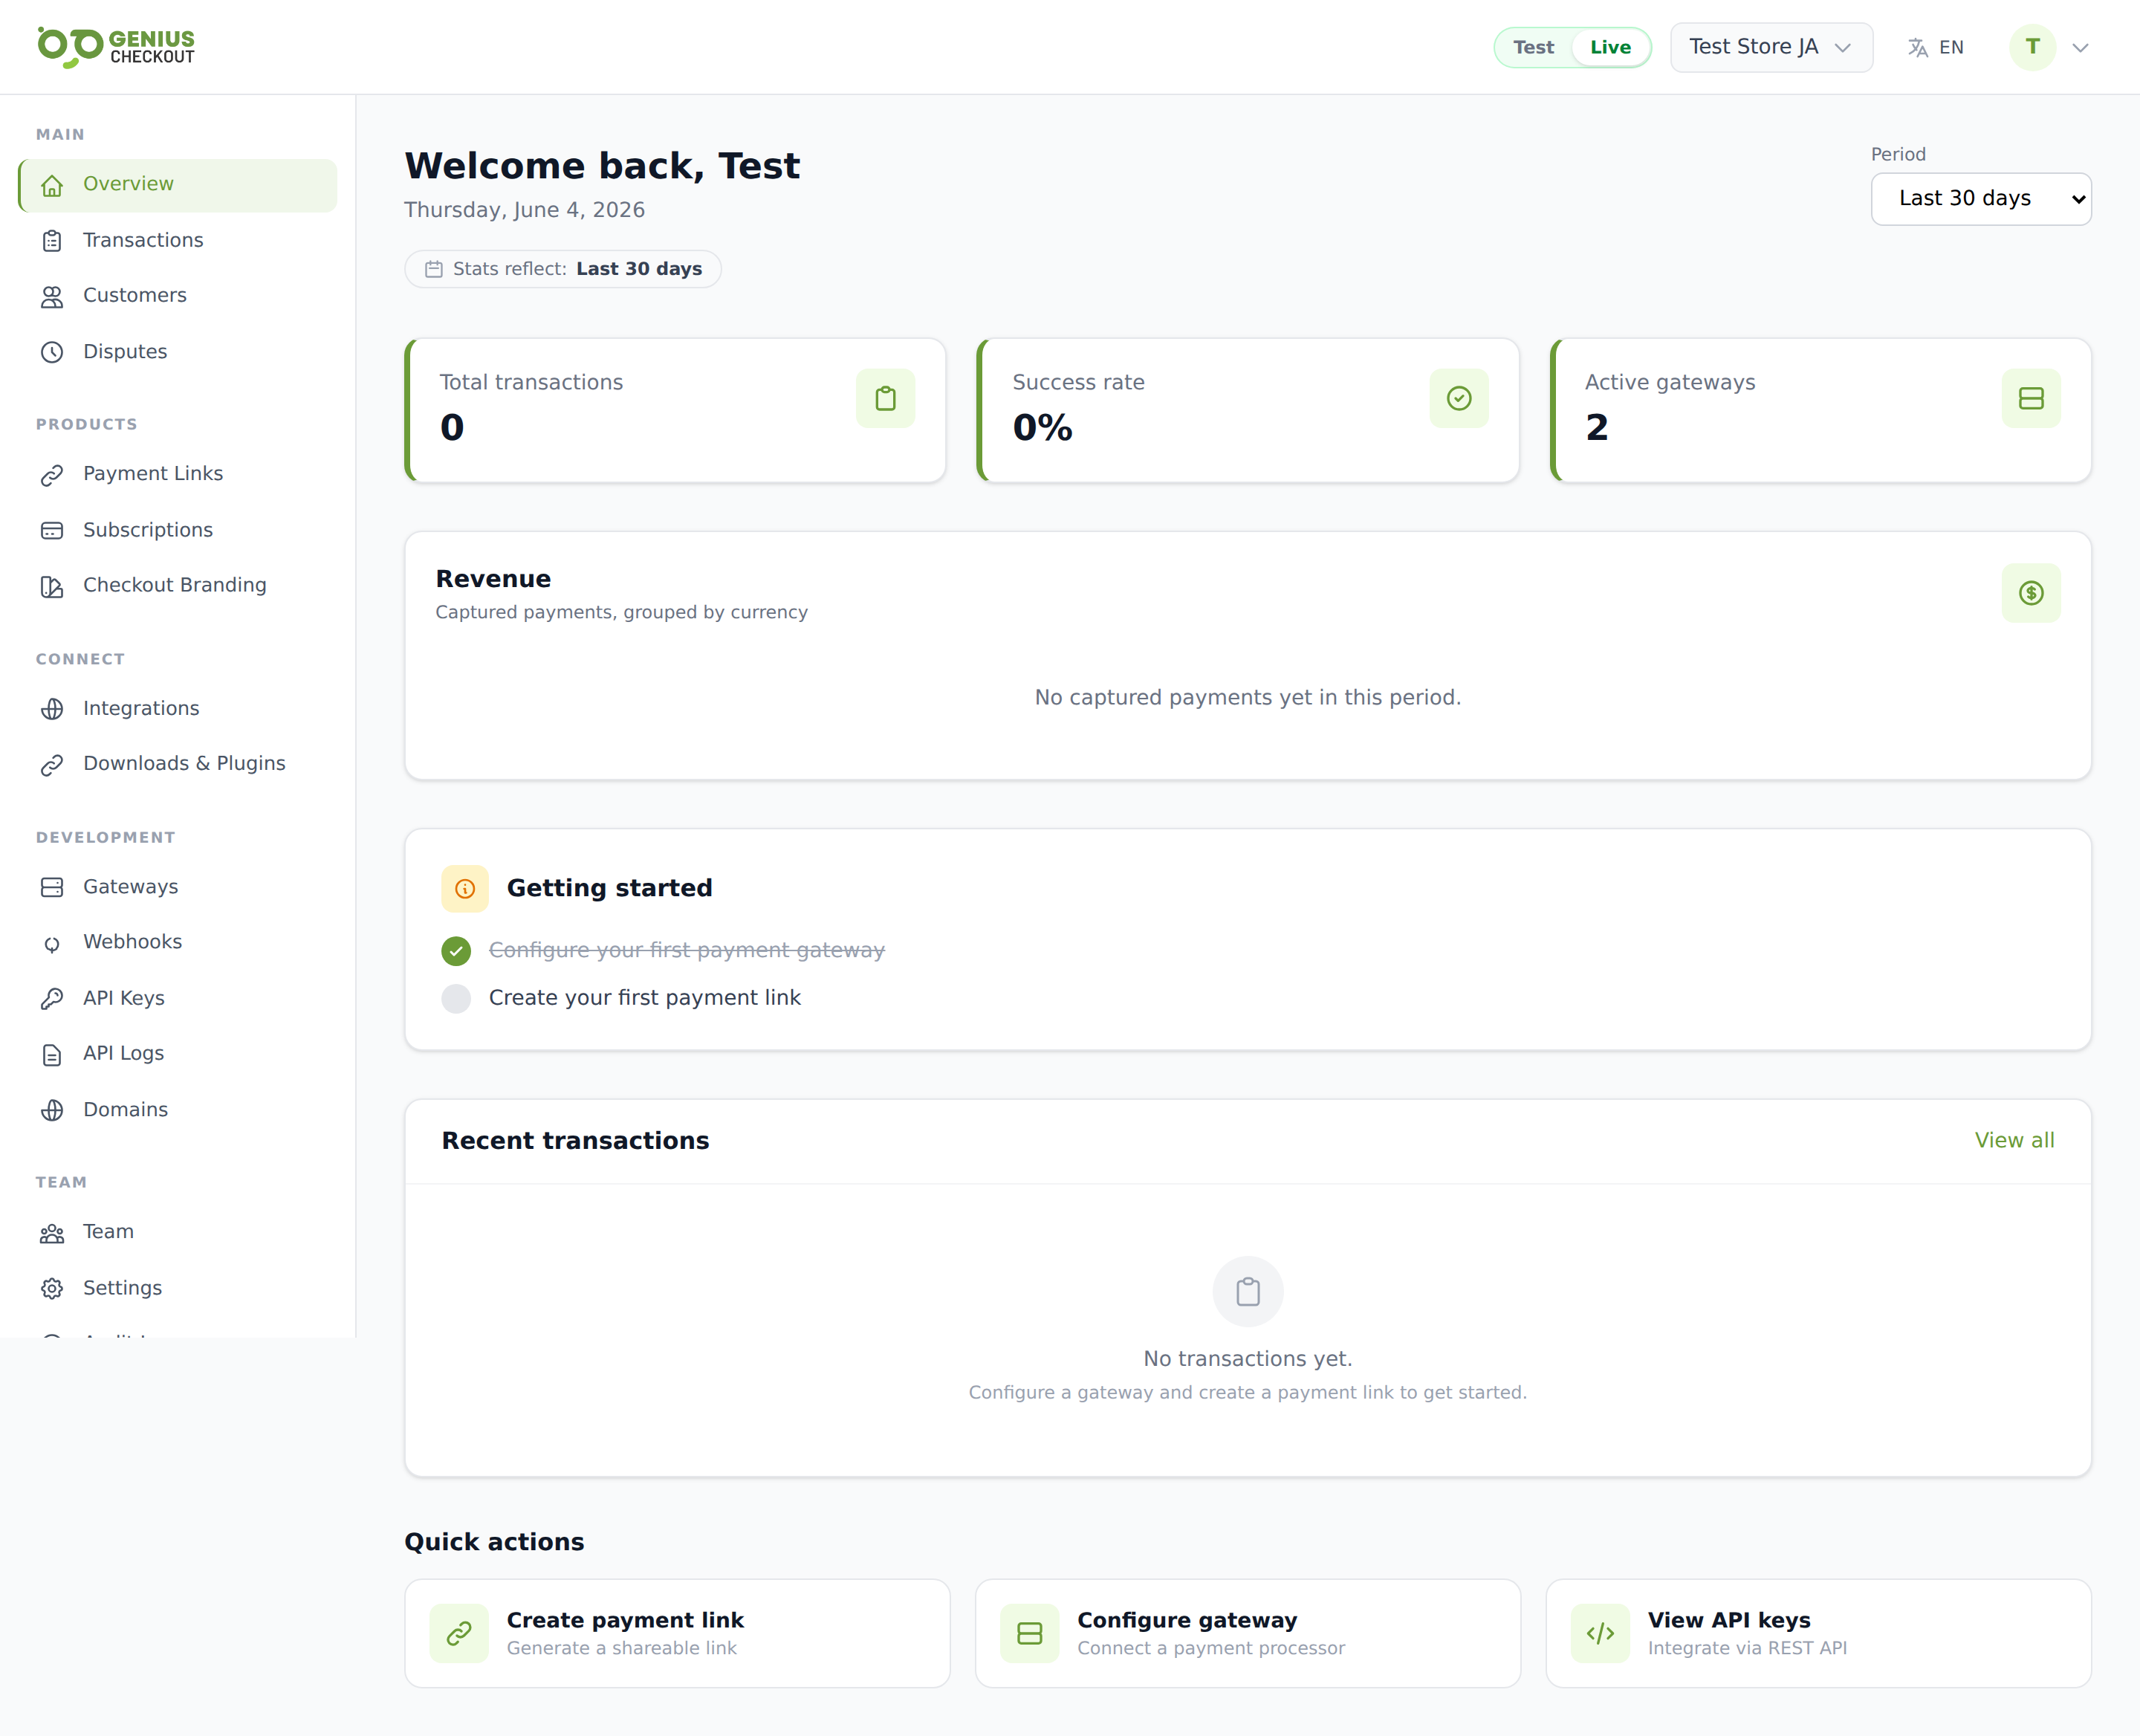Viewport: 2140px width, 1736px height.
Task: Switch to Live mode
Action: (x=1610, y=47)
